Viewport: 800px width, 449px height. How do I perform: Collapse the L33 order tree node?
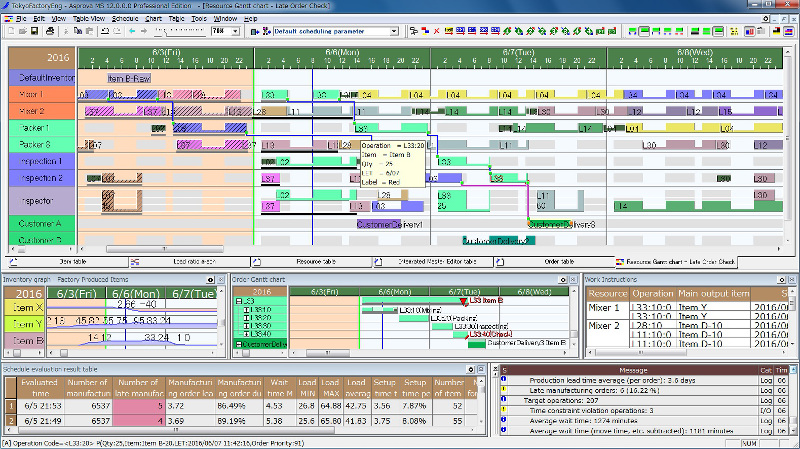(x=238, y=301)
